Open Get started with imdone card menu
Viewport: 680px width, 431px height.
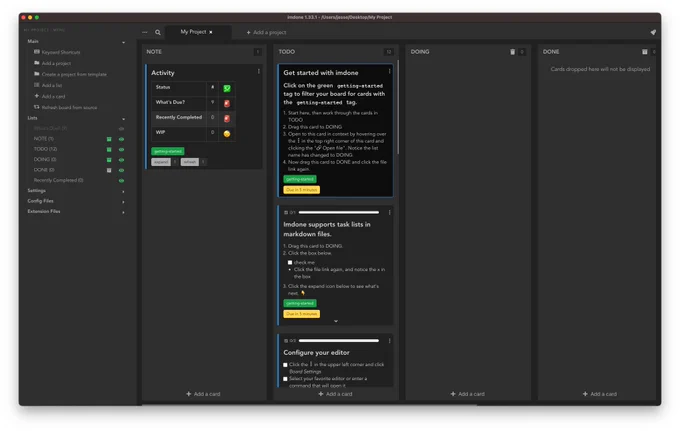389,72
